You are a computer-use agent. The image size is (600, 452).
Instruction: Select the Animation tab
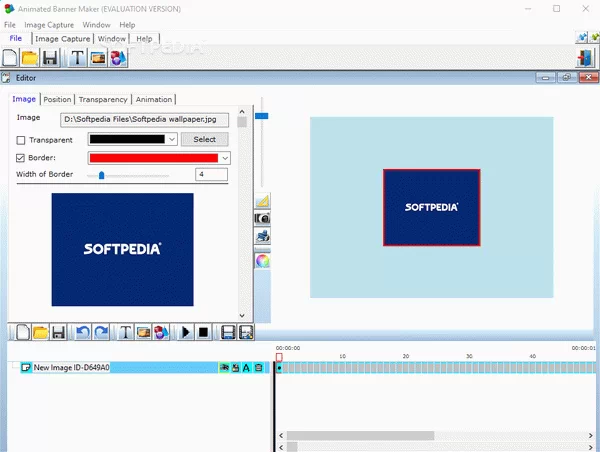154,100
